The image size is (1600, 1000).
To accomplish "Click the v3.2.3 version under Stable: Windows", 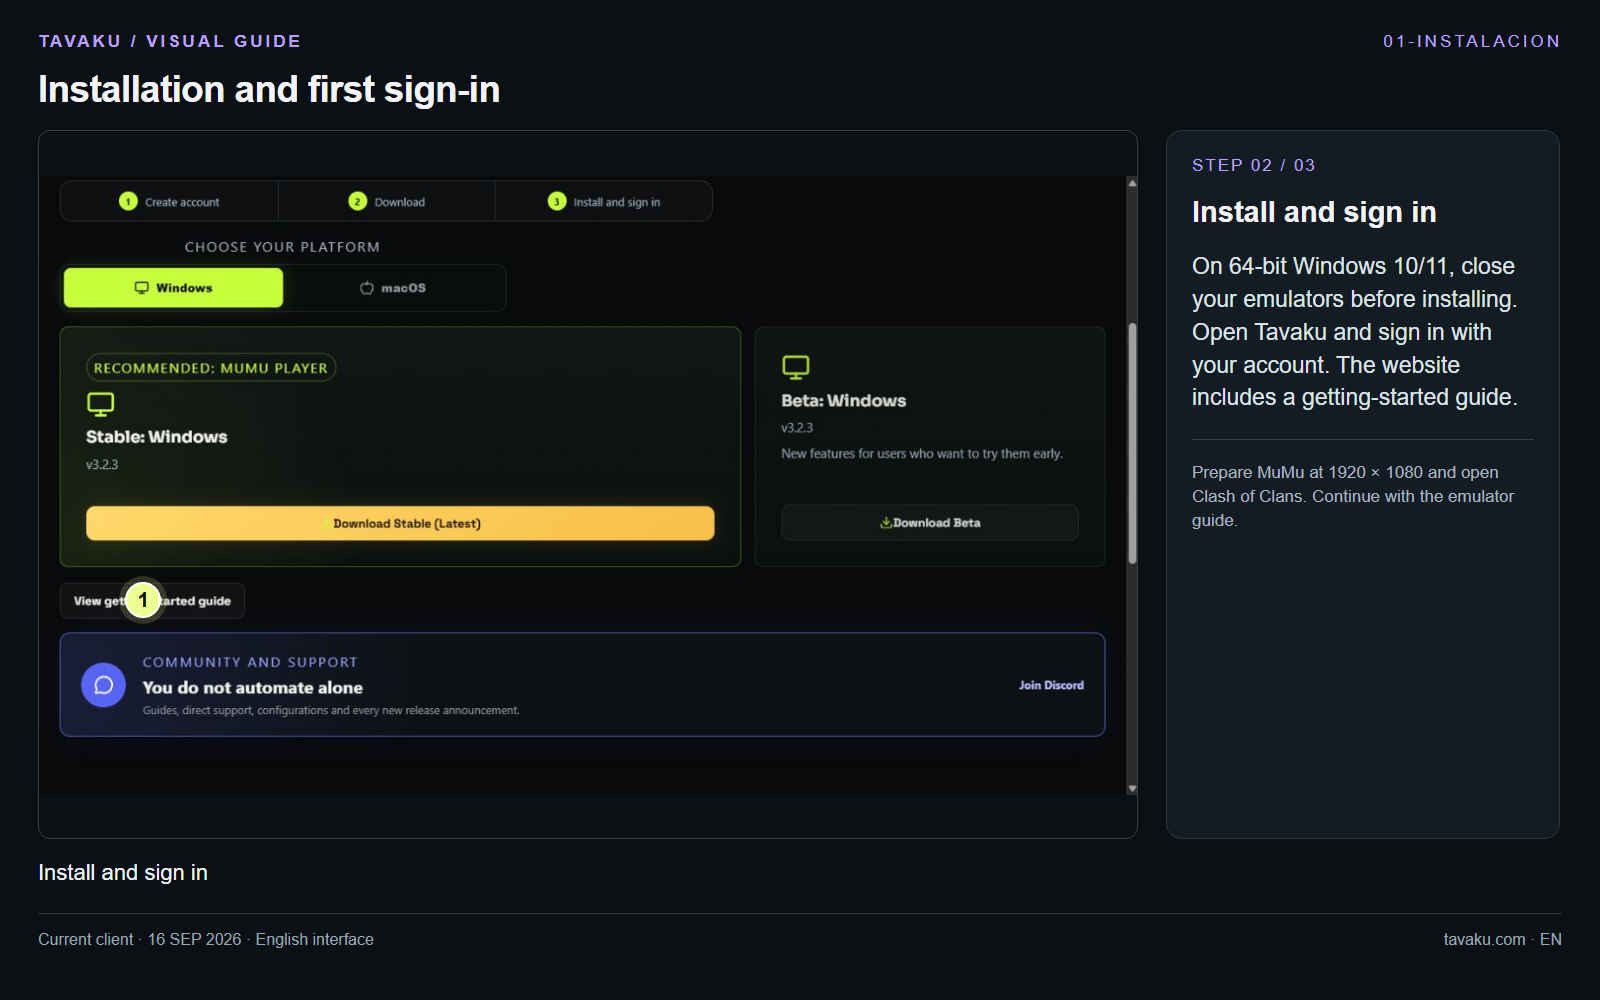I will pyautogui.click(x=102, y=465).
